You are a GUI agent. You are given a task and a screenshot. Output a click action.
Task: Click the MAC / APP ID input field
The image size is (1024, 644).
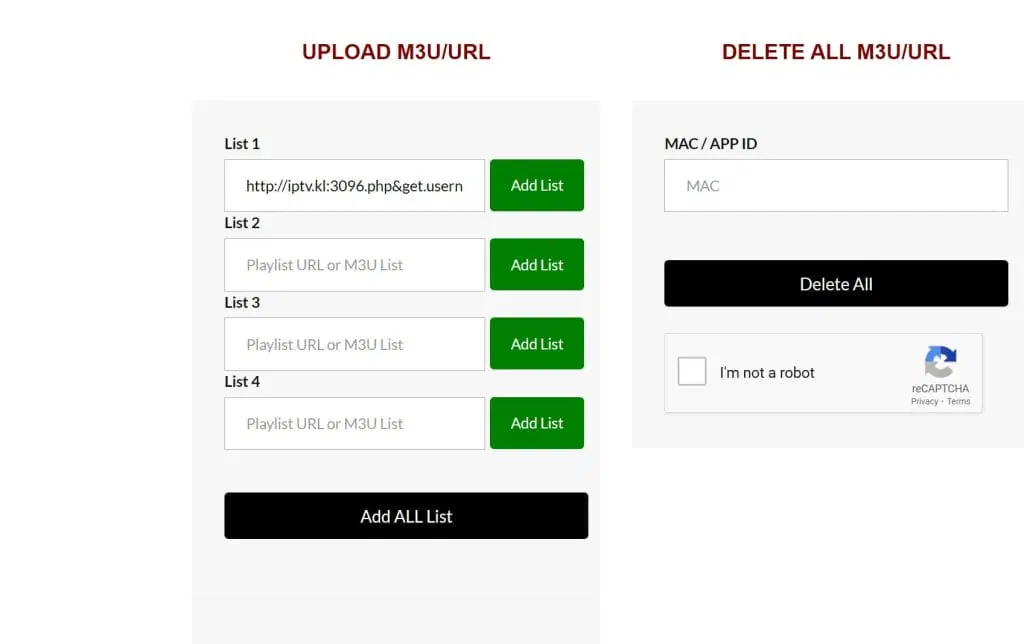[x=836, y=186]
